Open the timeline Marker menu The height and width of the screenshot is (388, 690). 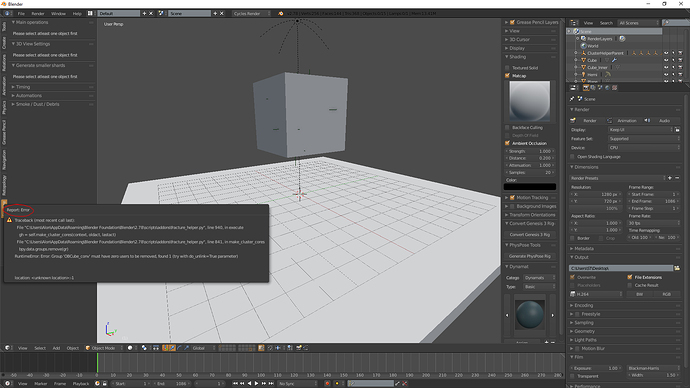[x=40, y=384]
